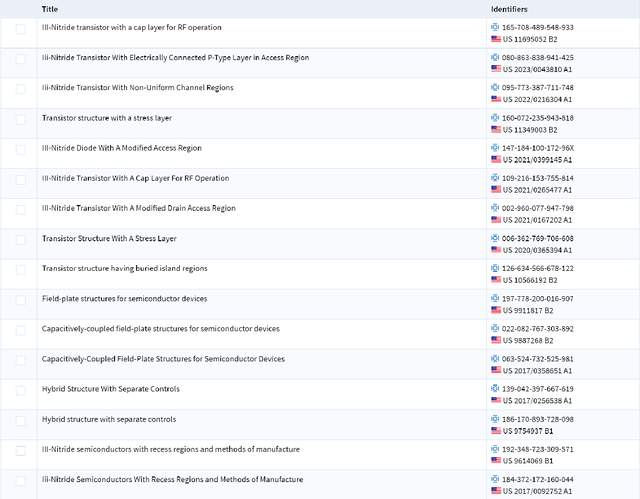
Task: Tick checkbox for III-Nitride transistor cap layer RF operation
Action: point(20,29)
